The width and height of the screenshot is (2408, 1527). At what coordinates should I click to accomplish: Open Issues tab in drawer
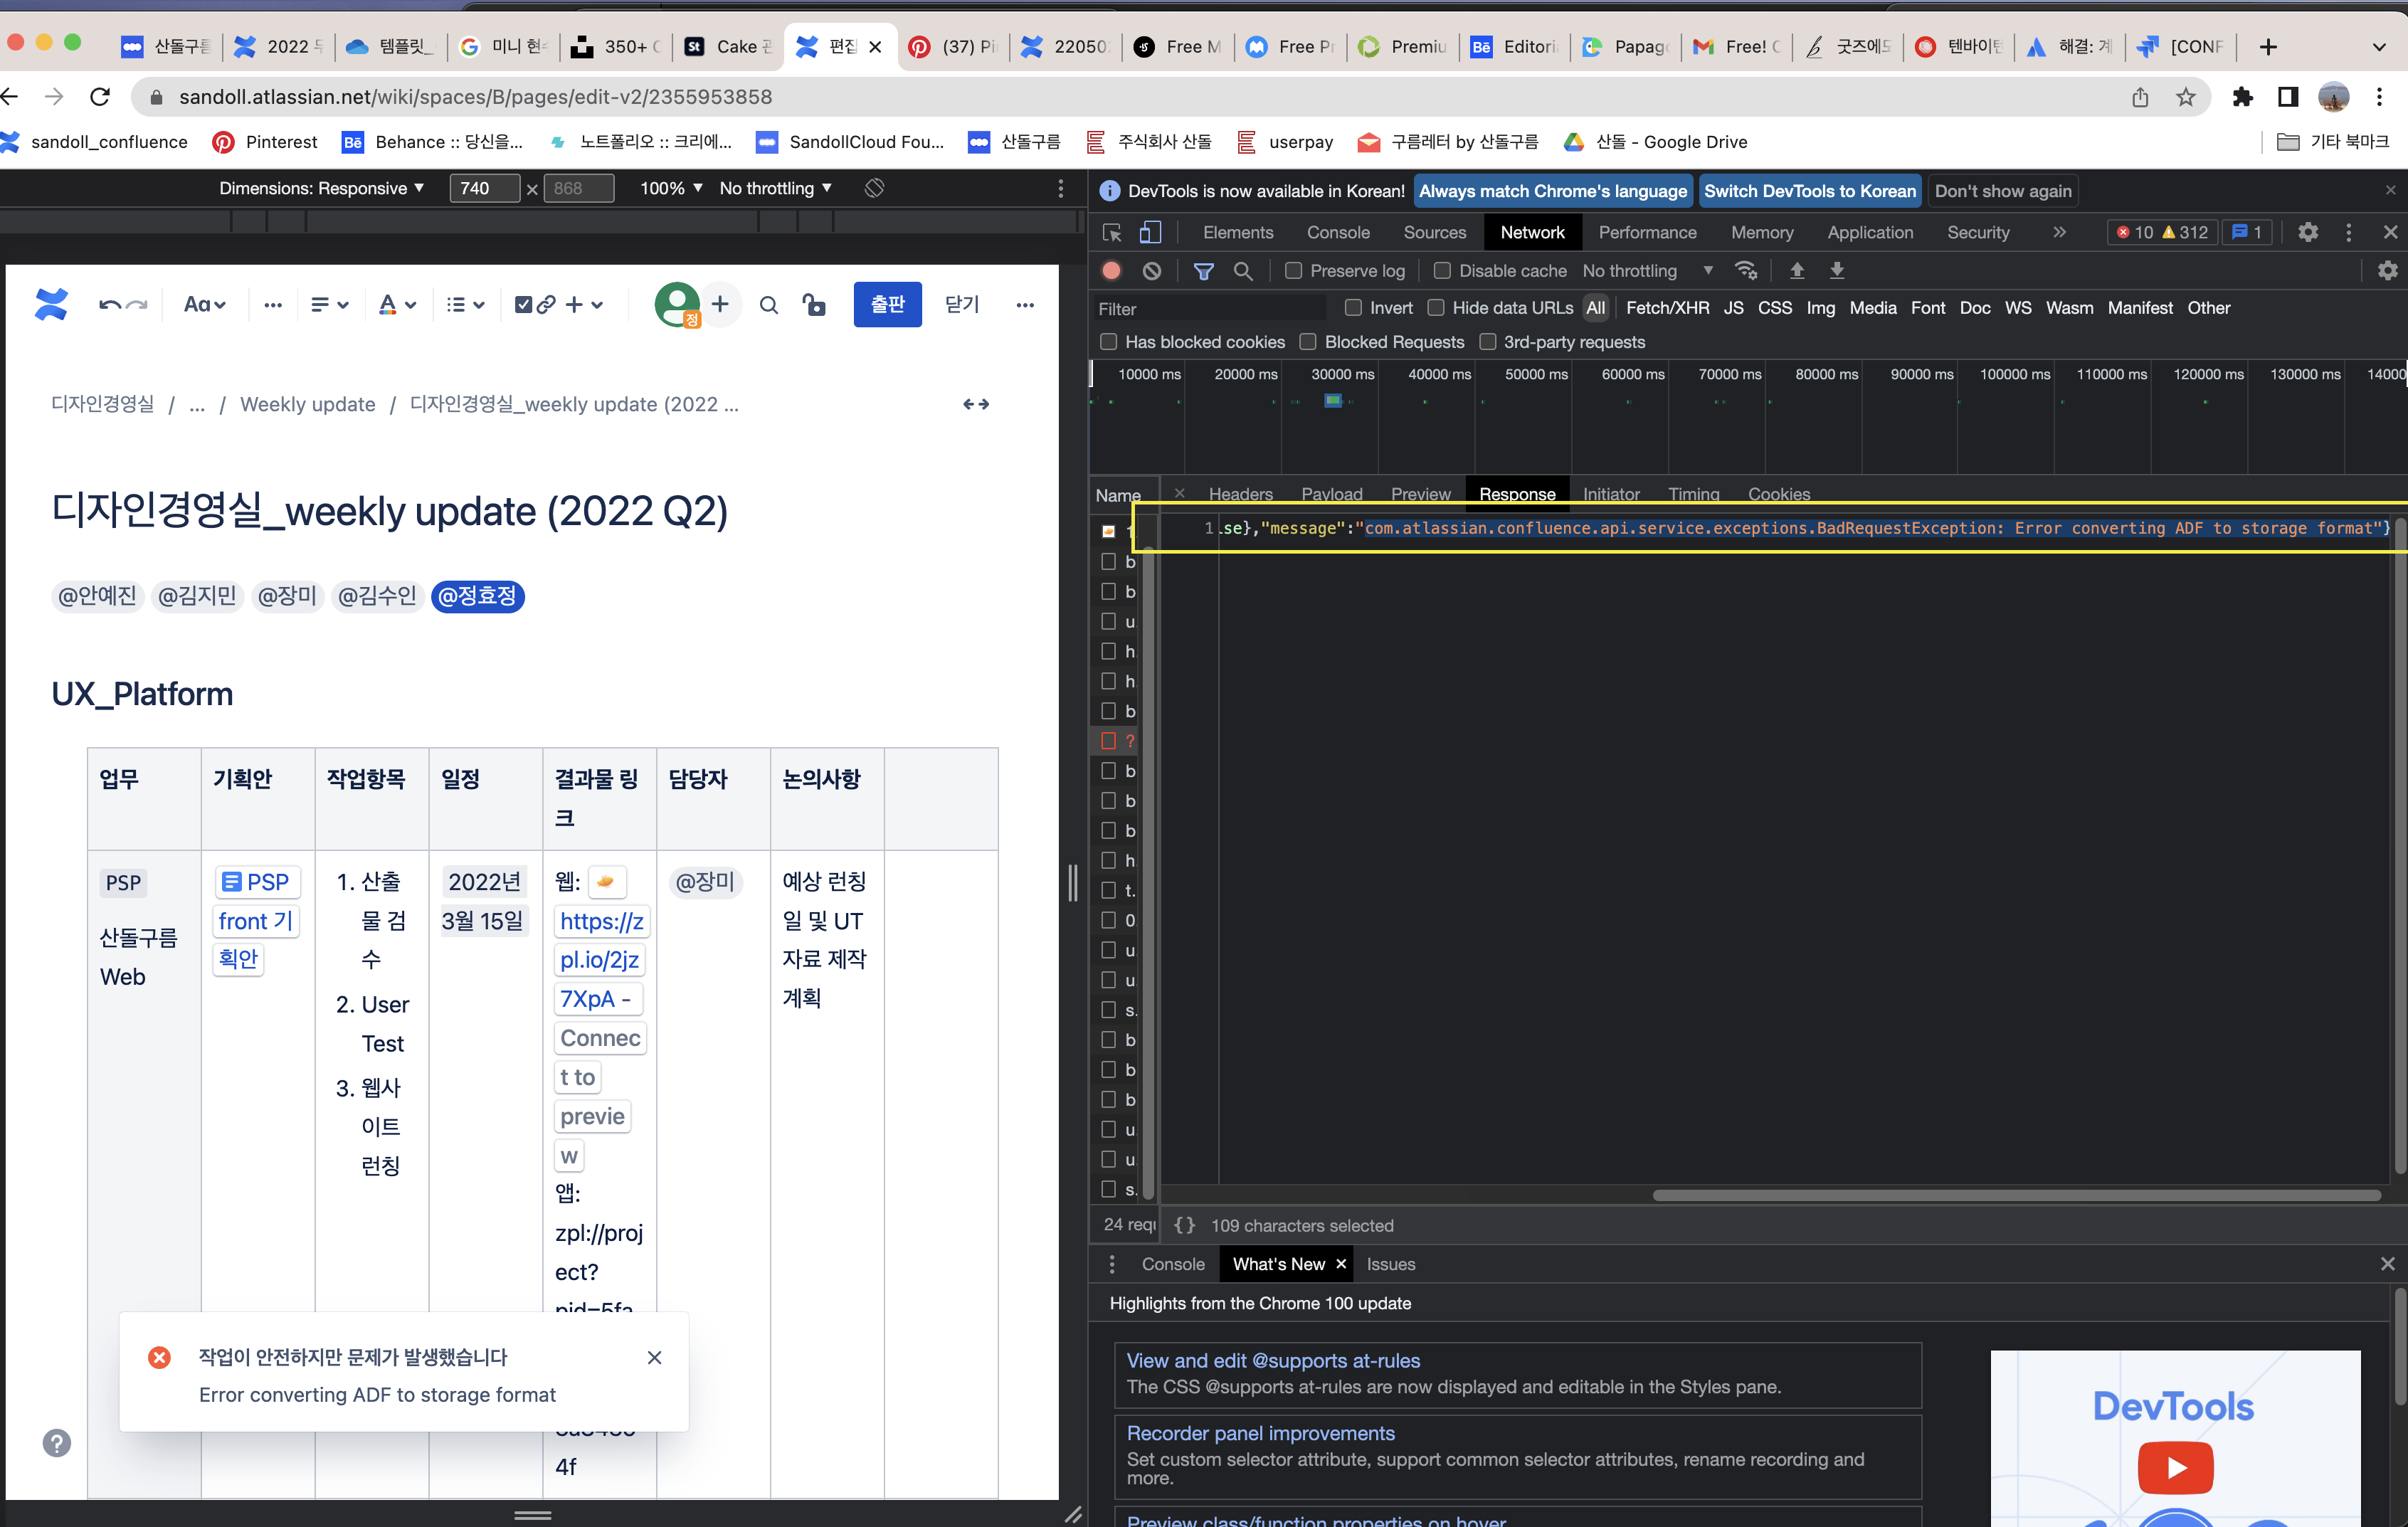[x=1390, y=1264]
